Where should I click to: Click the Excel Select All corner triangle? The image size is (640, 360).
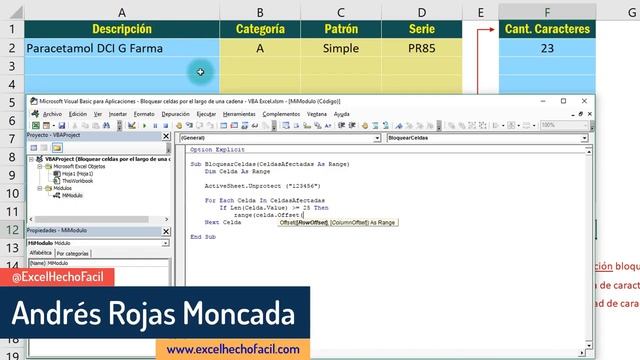(x=16, y=13)
